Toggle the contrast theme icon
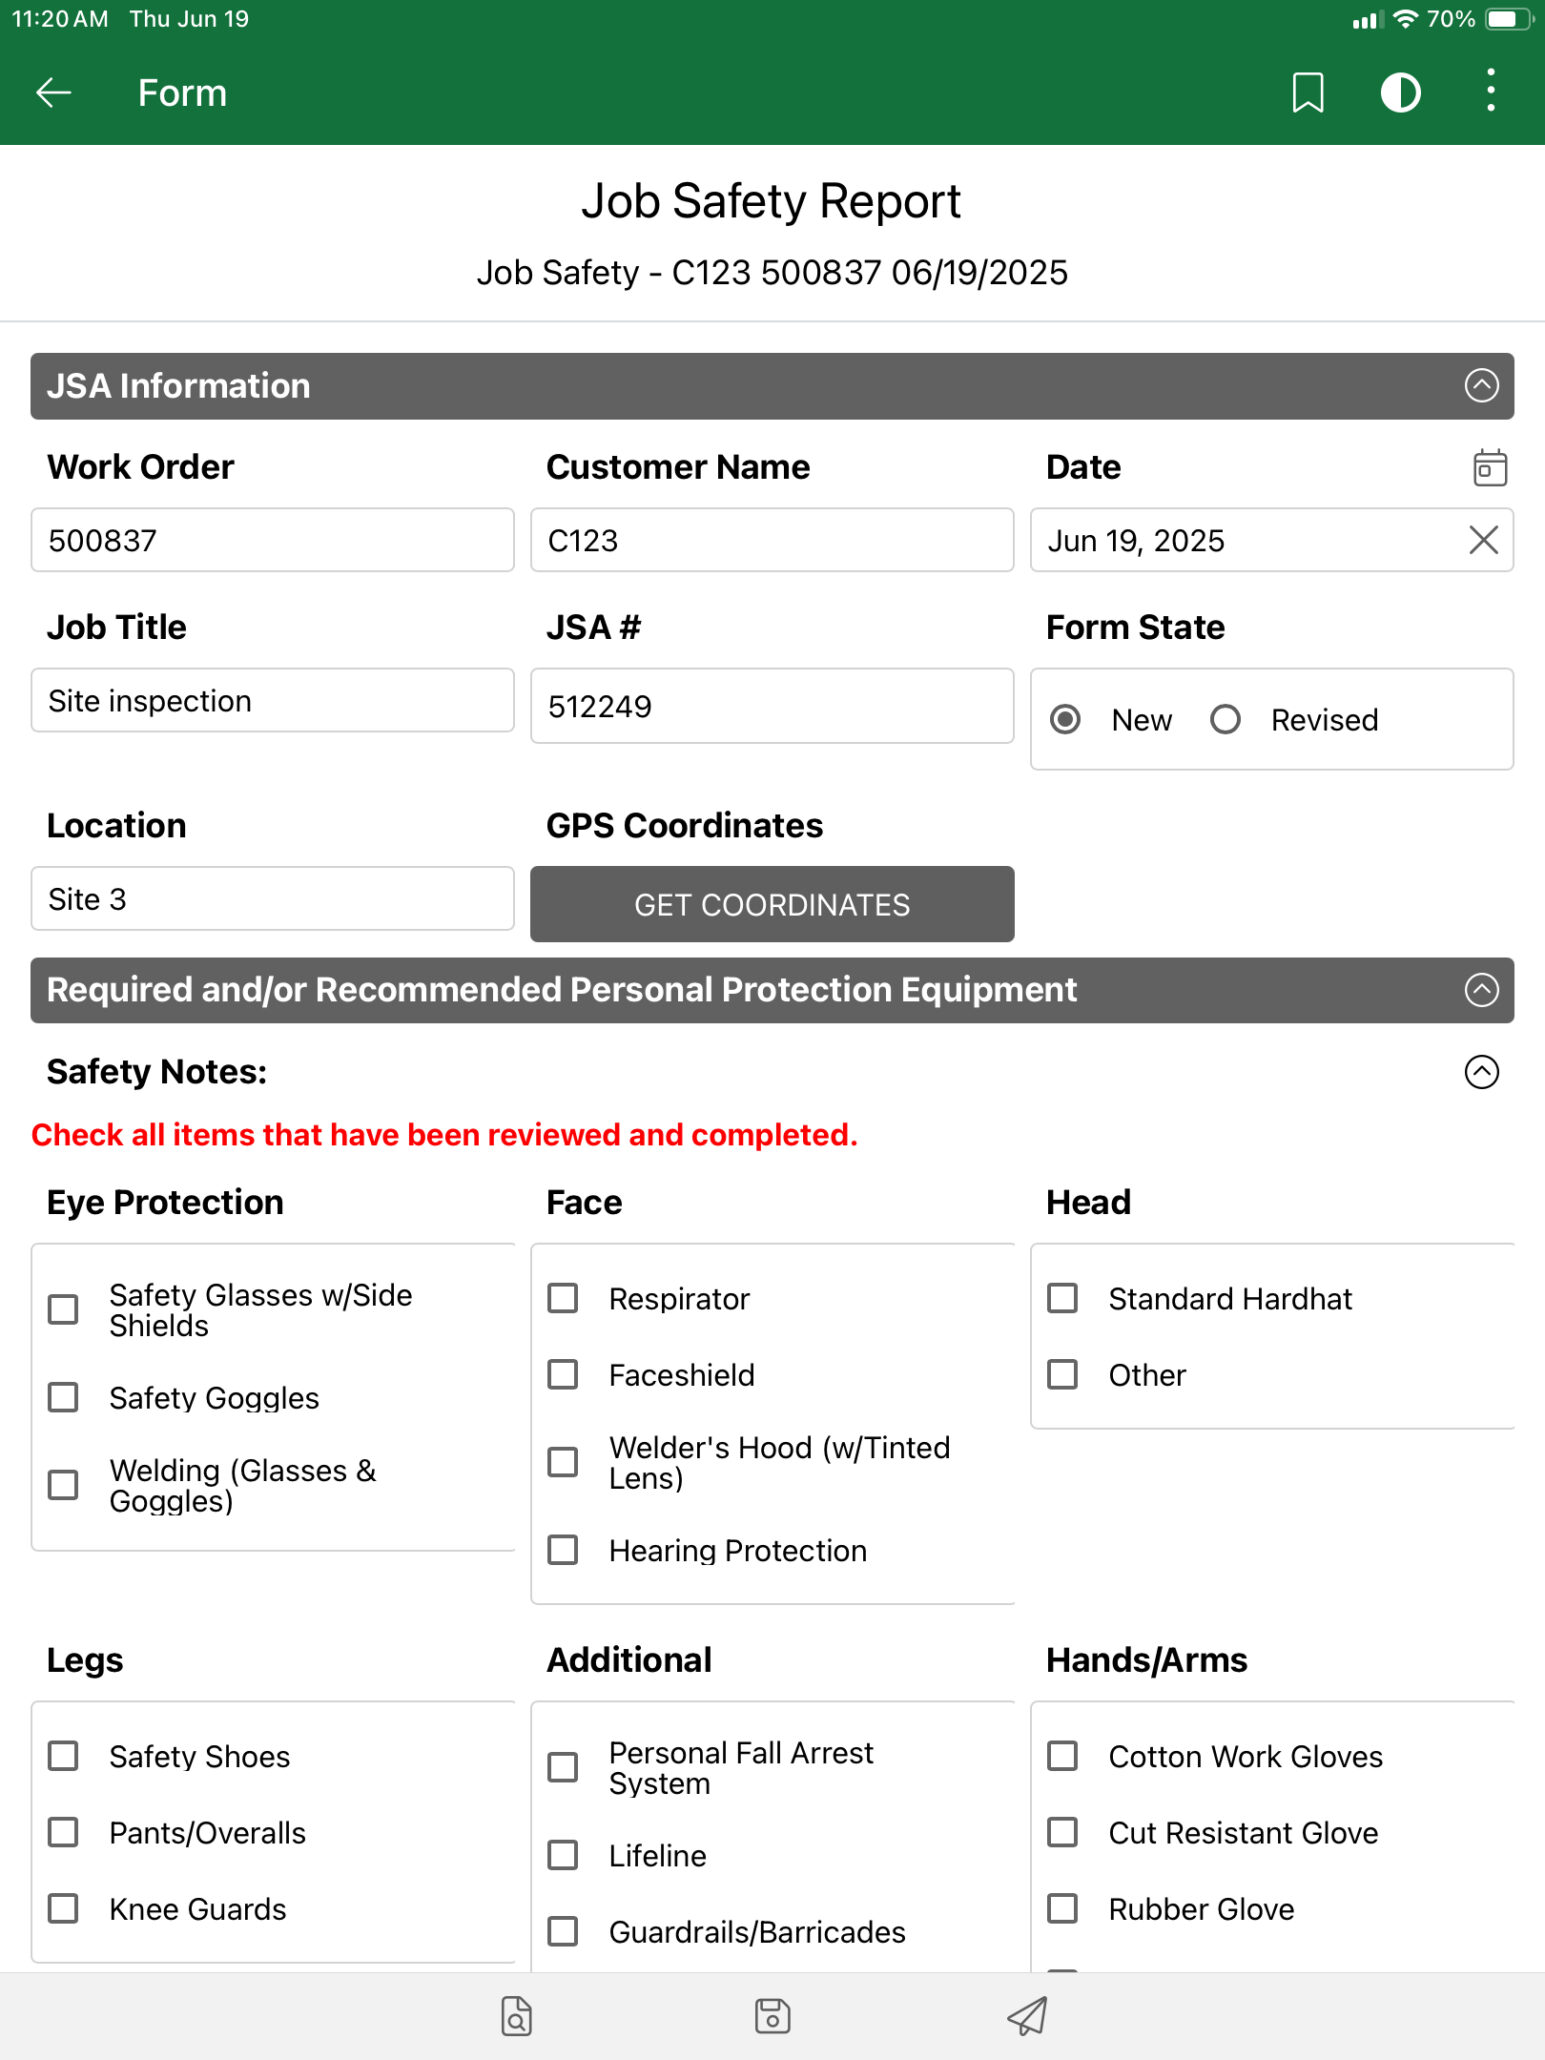This screenshot has width=1545, height=2060. 1400,93
